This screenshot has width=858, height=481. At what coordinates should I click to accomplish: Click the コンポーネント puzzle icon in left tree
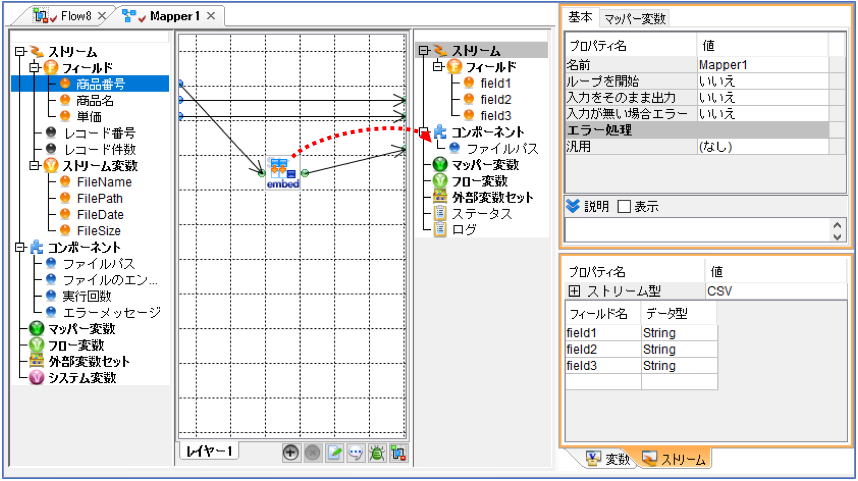37,247
